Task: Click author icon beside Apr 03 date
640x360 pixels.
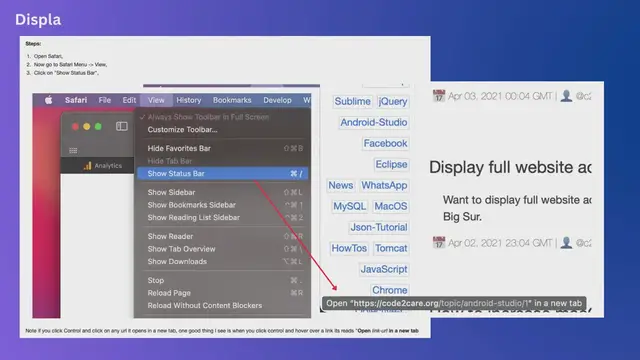Action: coord(566,96)
